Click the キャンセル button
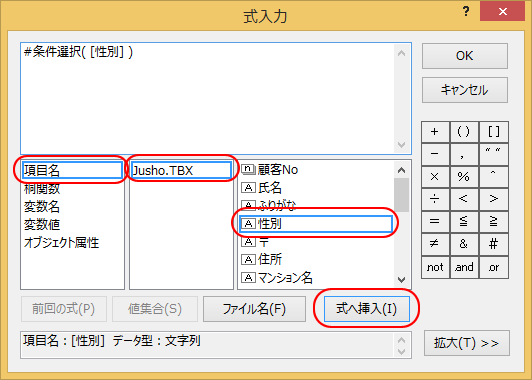Screen dimensions: 532x380 (x=464, y=90)
